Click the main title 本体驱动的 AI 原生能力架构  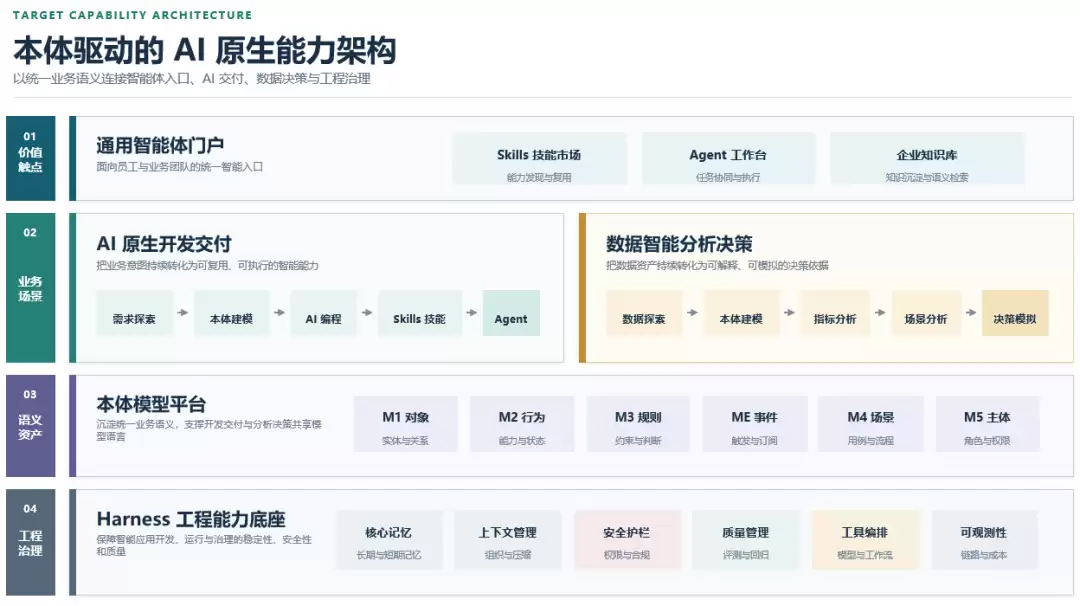[205, 50]
